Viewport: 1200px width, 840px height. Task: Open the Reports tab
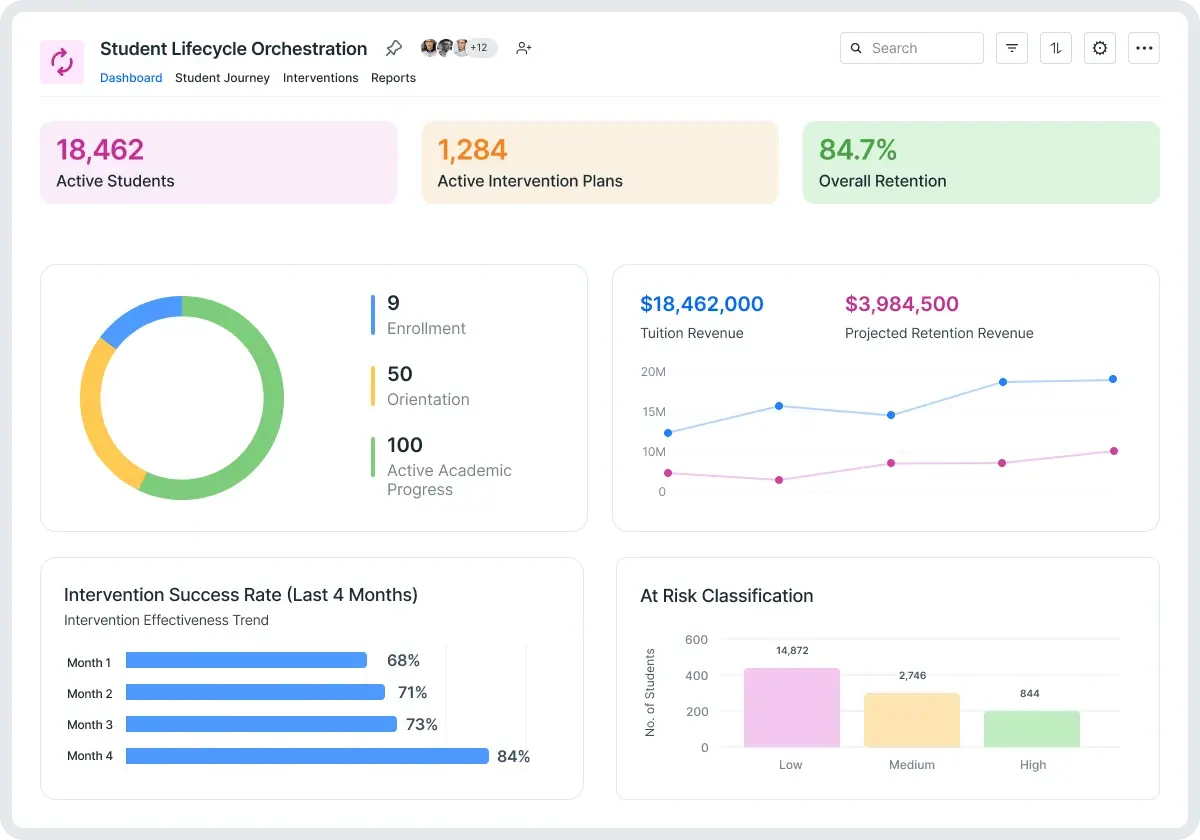(393, 78)
